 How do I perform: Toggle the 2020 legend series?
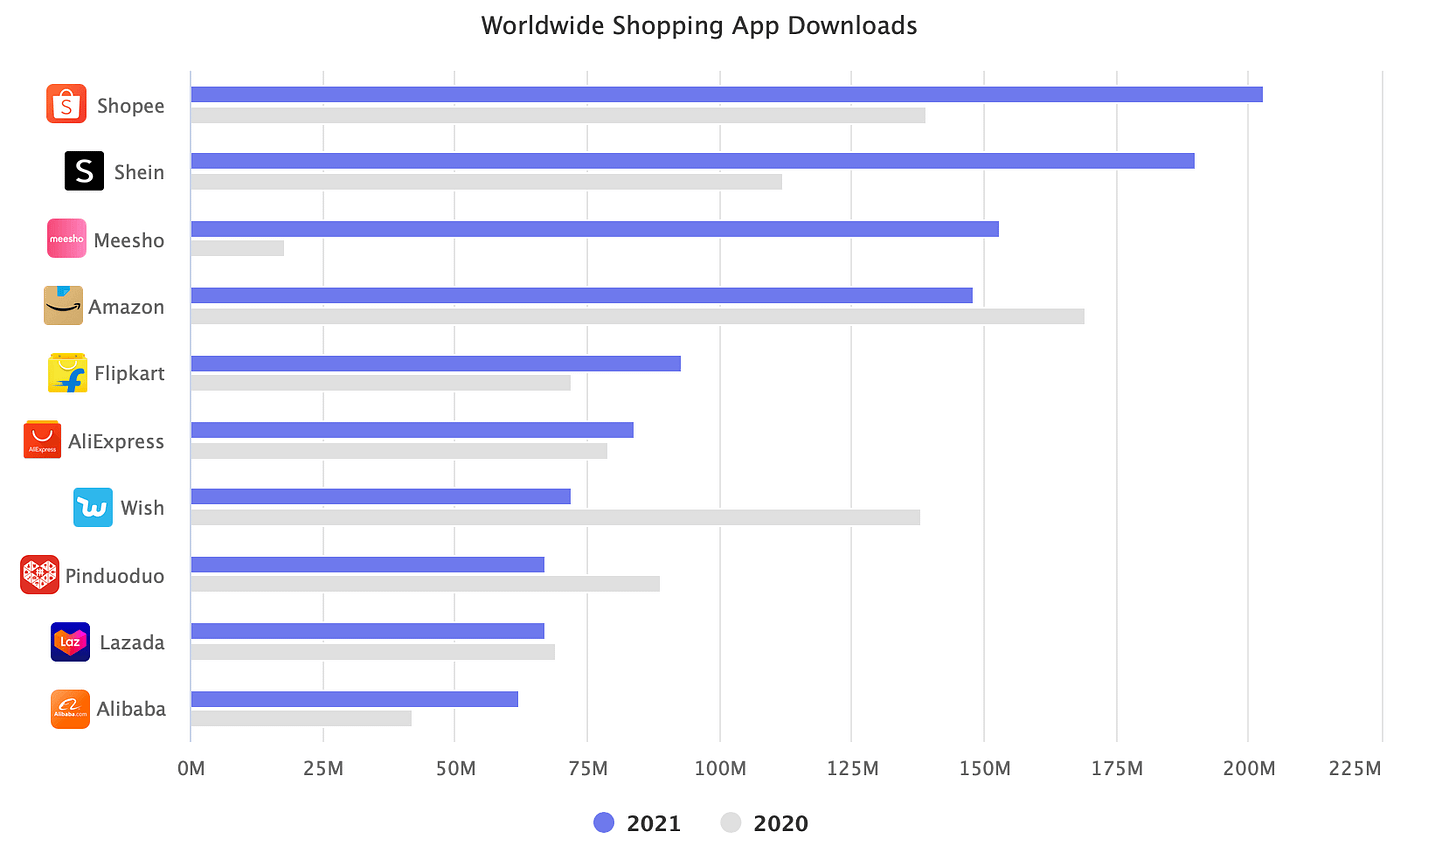click(x=764, y=823)
